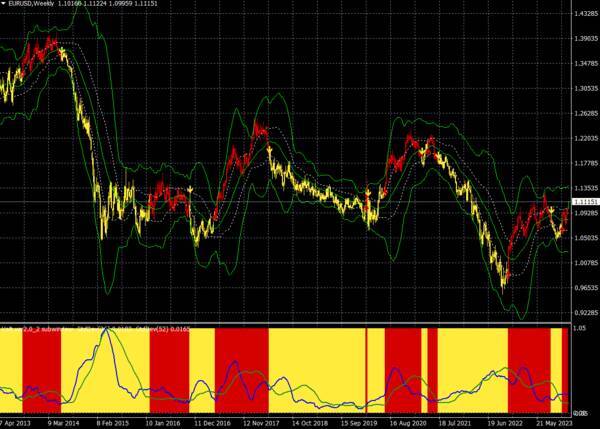600x429 pixels.
Task: Click the 1.13535 price axis label
Action: pyautogui.click(x=583, y=188)
